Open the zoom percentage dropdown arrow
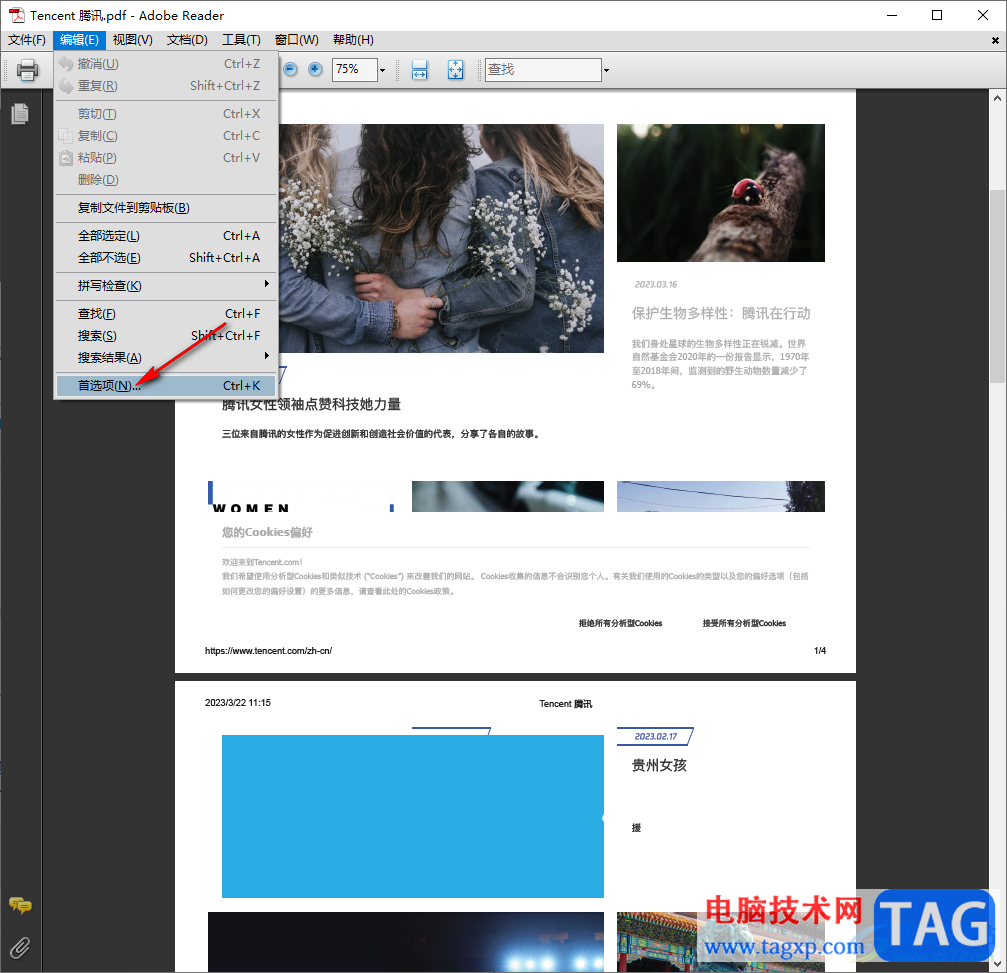1007x973 pixels. [383, 69]
